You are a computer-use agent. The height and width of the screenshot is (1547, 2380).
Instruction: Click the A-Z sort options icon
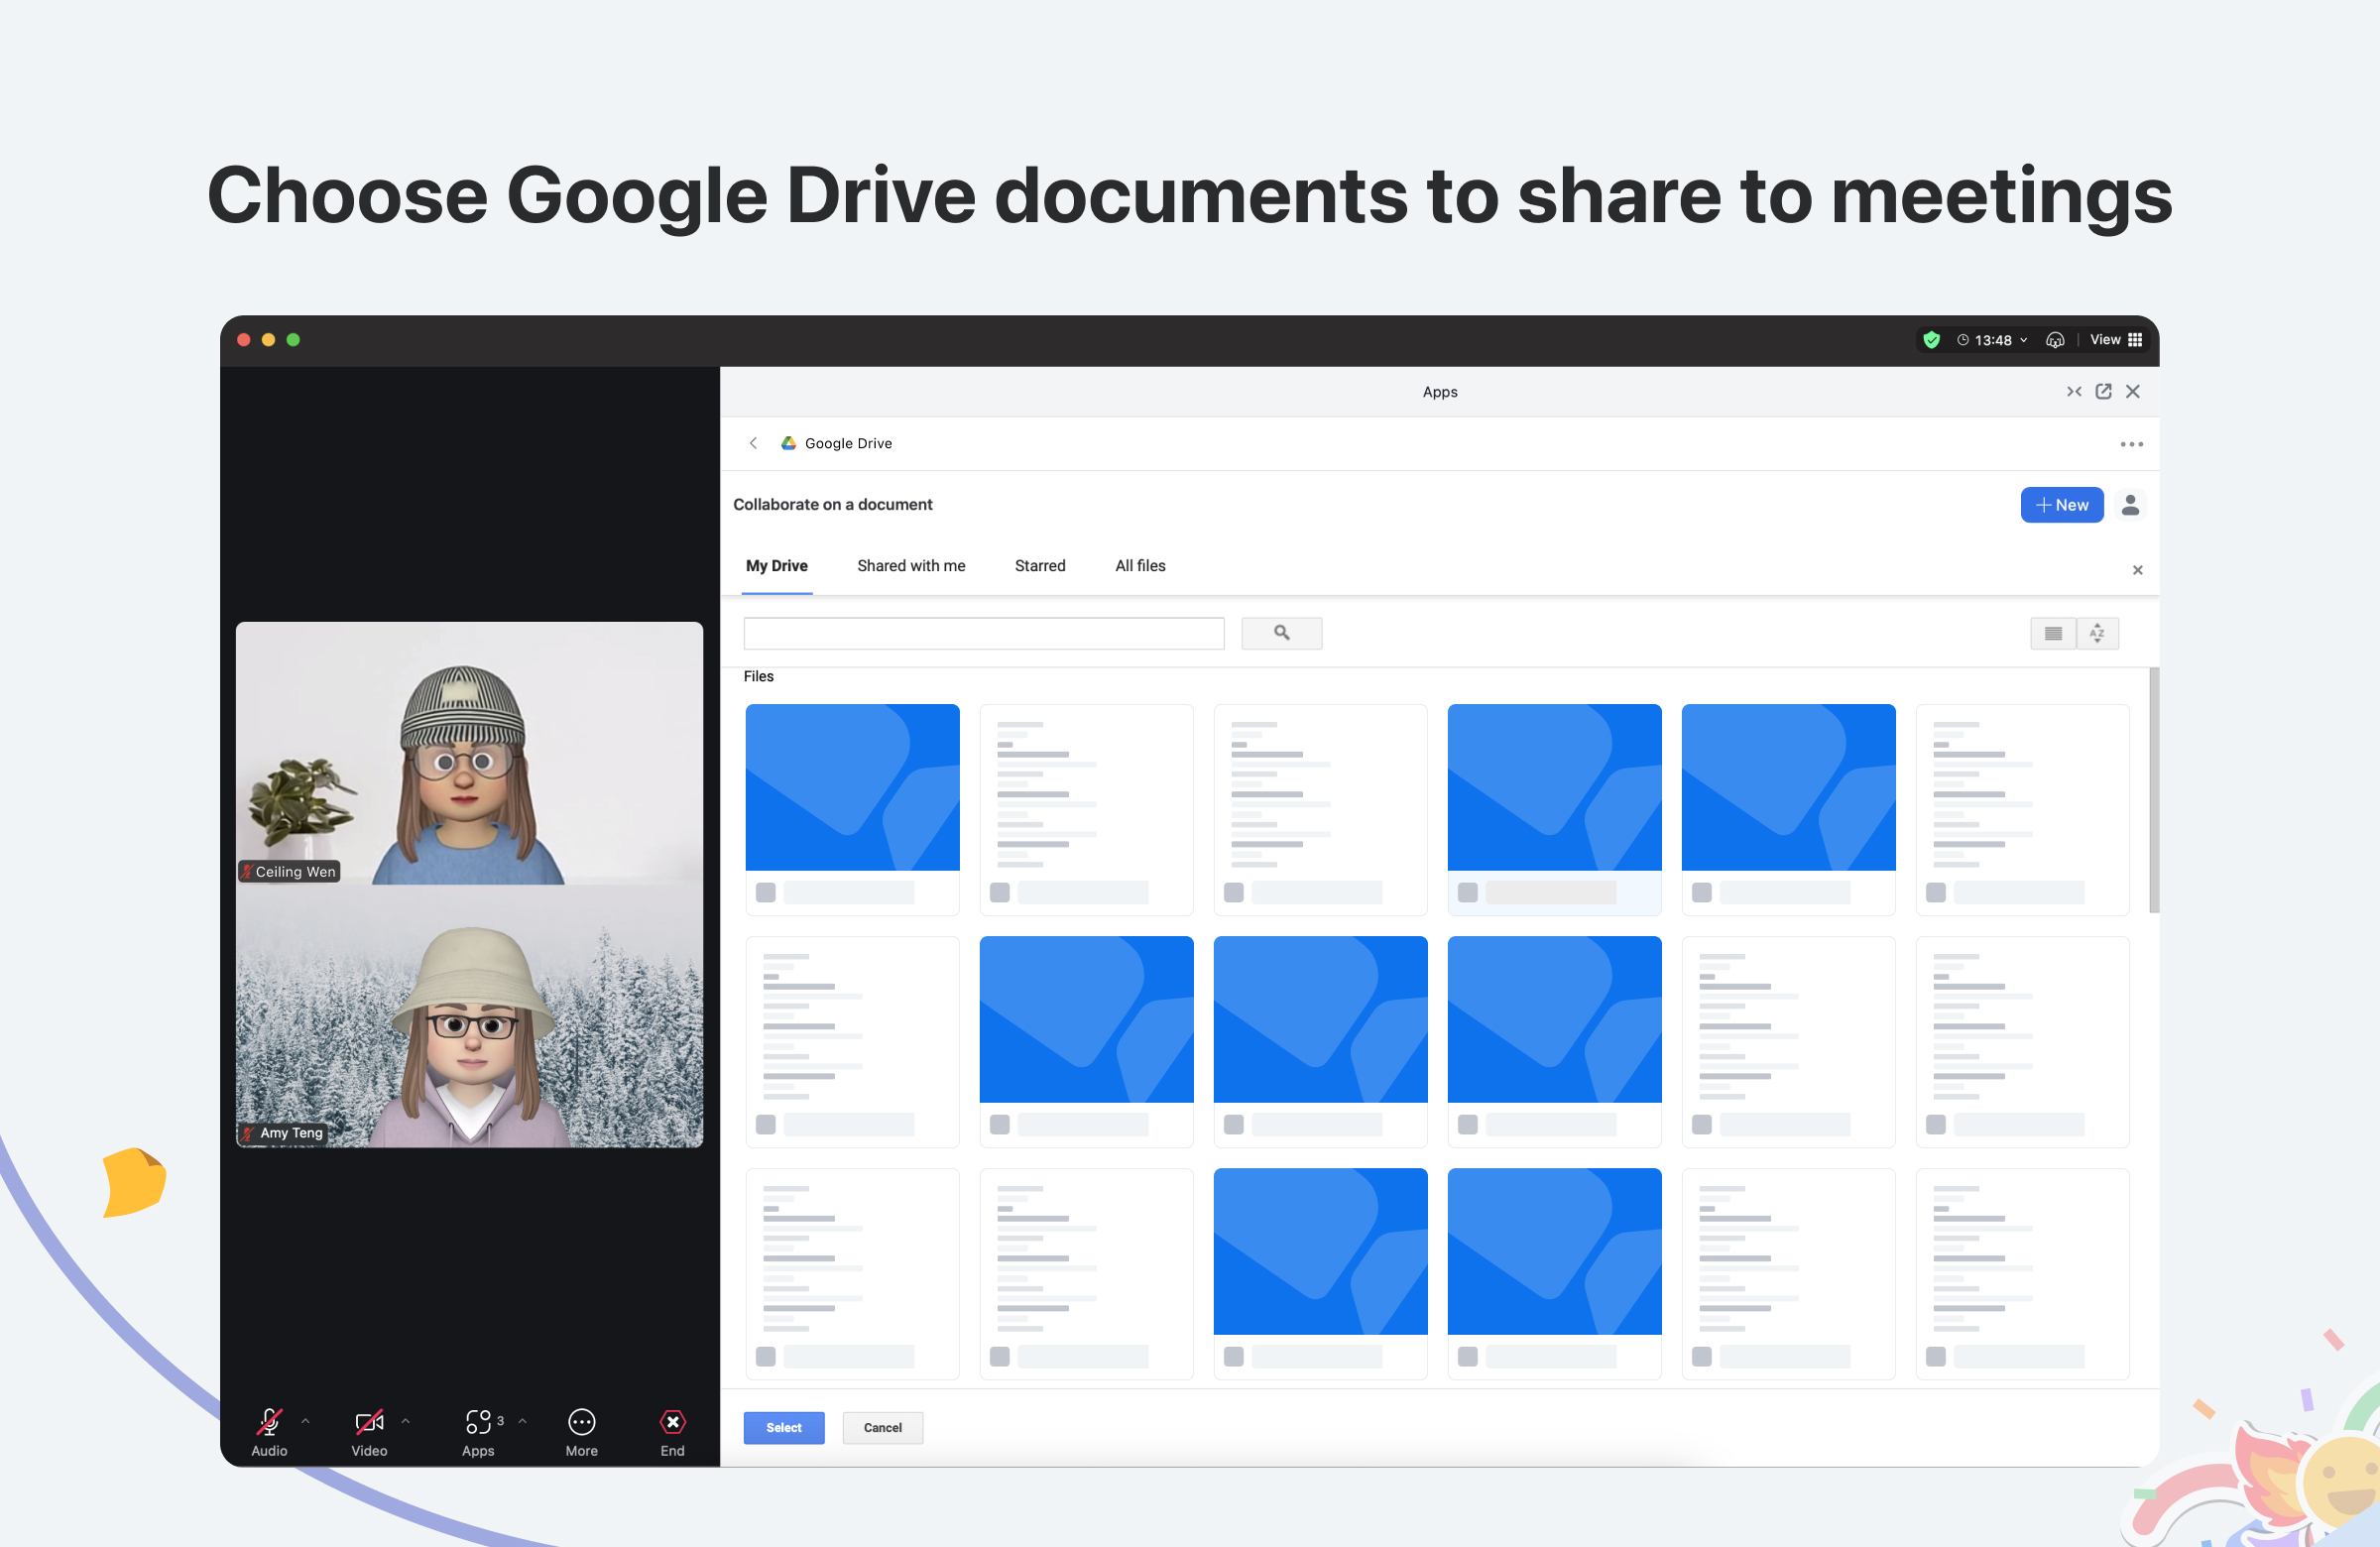(x=2097, y=633)
